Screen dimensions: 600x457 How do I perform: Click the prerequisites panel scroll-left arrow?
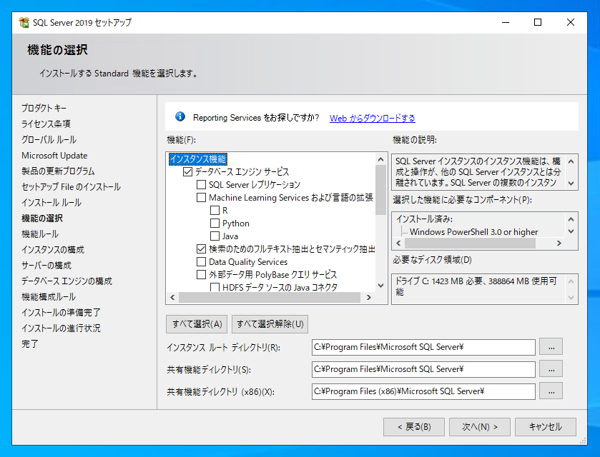click(x=398, y=243)
